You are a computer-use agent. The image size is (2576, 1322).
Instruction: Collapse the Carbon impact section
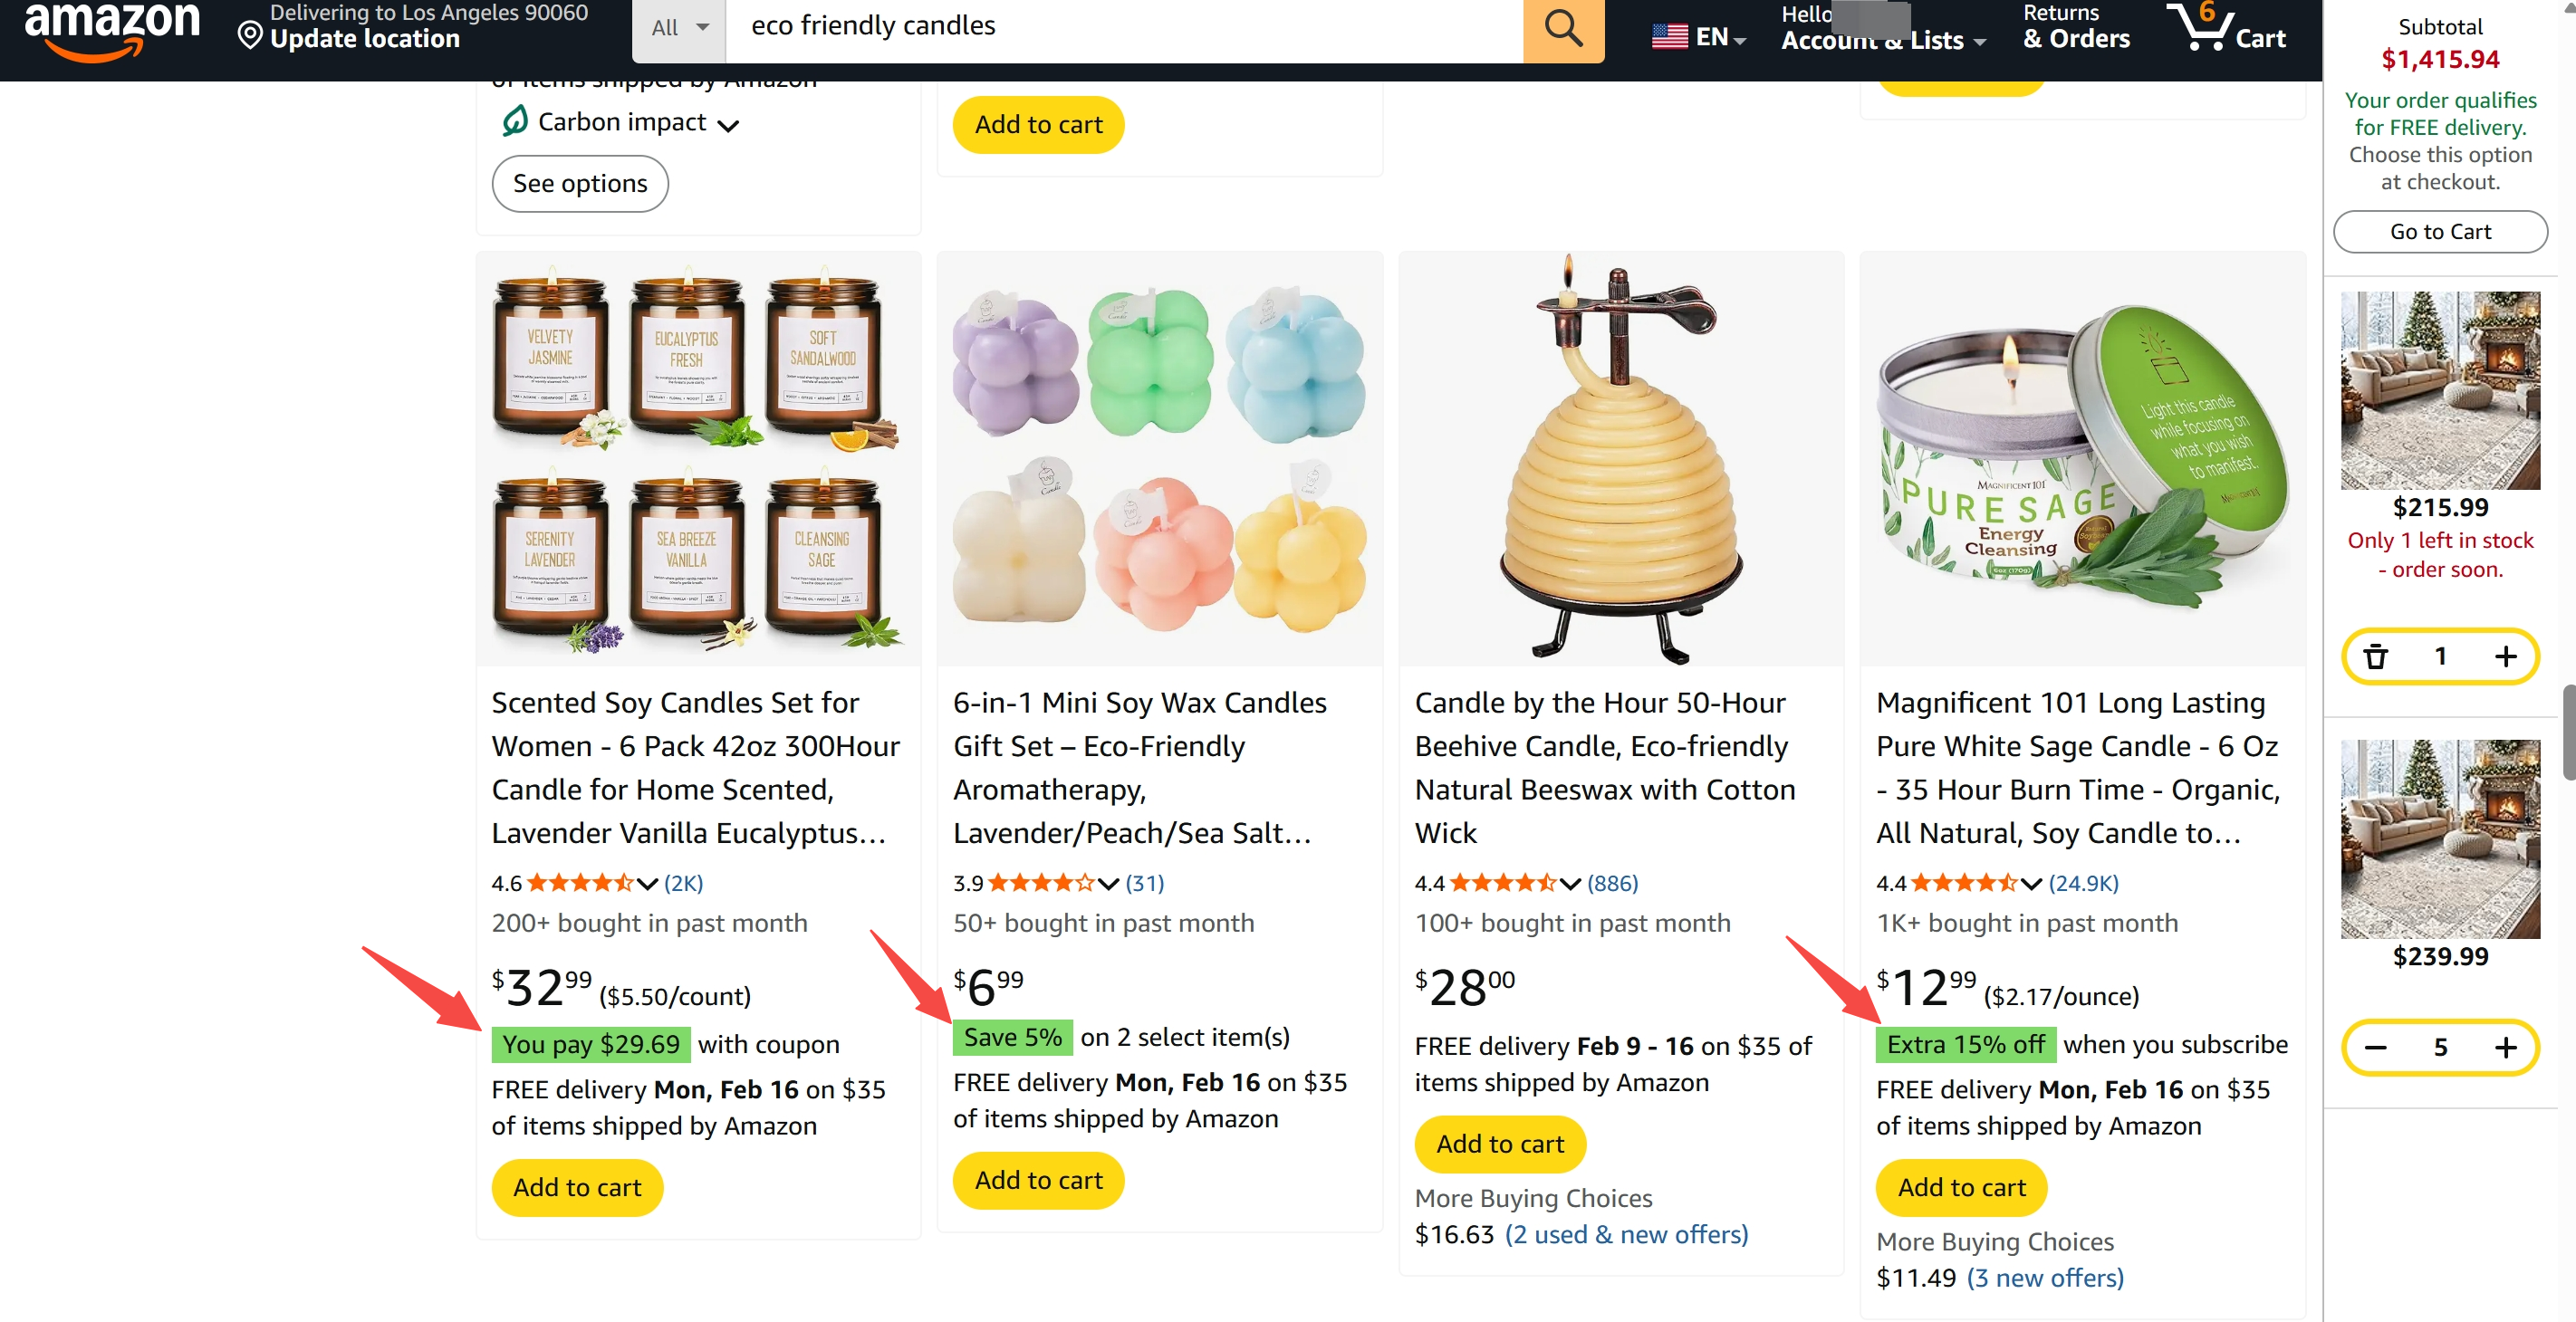pyautogui.click(x=730, y=124)
